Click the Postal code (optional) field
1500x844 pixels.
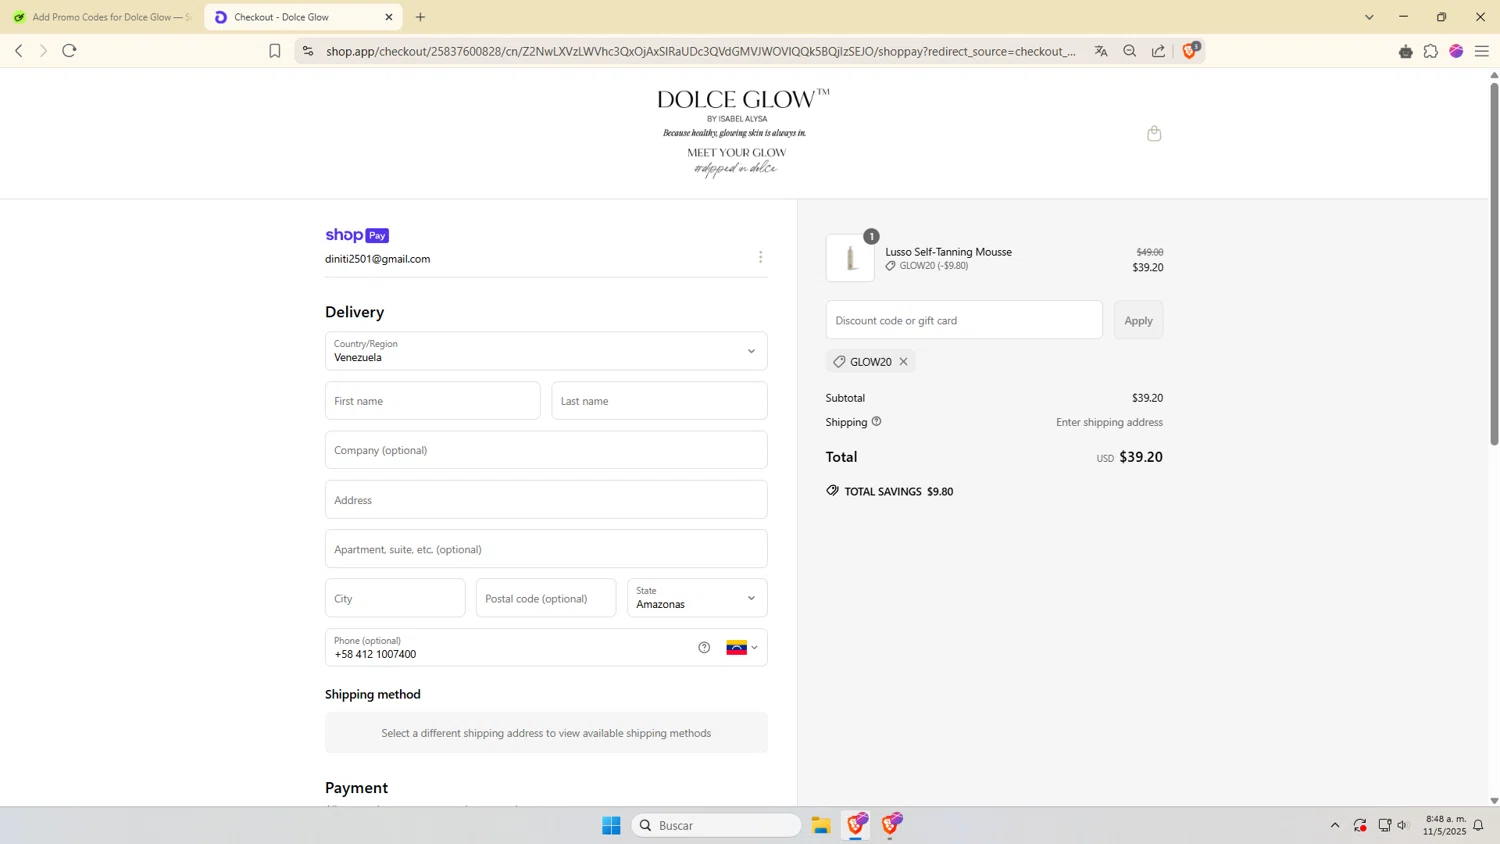pyautogui.click(x=546, y=598)
